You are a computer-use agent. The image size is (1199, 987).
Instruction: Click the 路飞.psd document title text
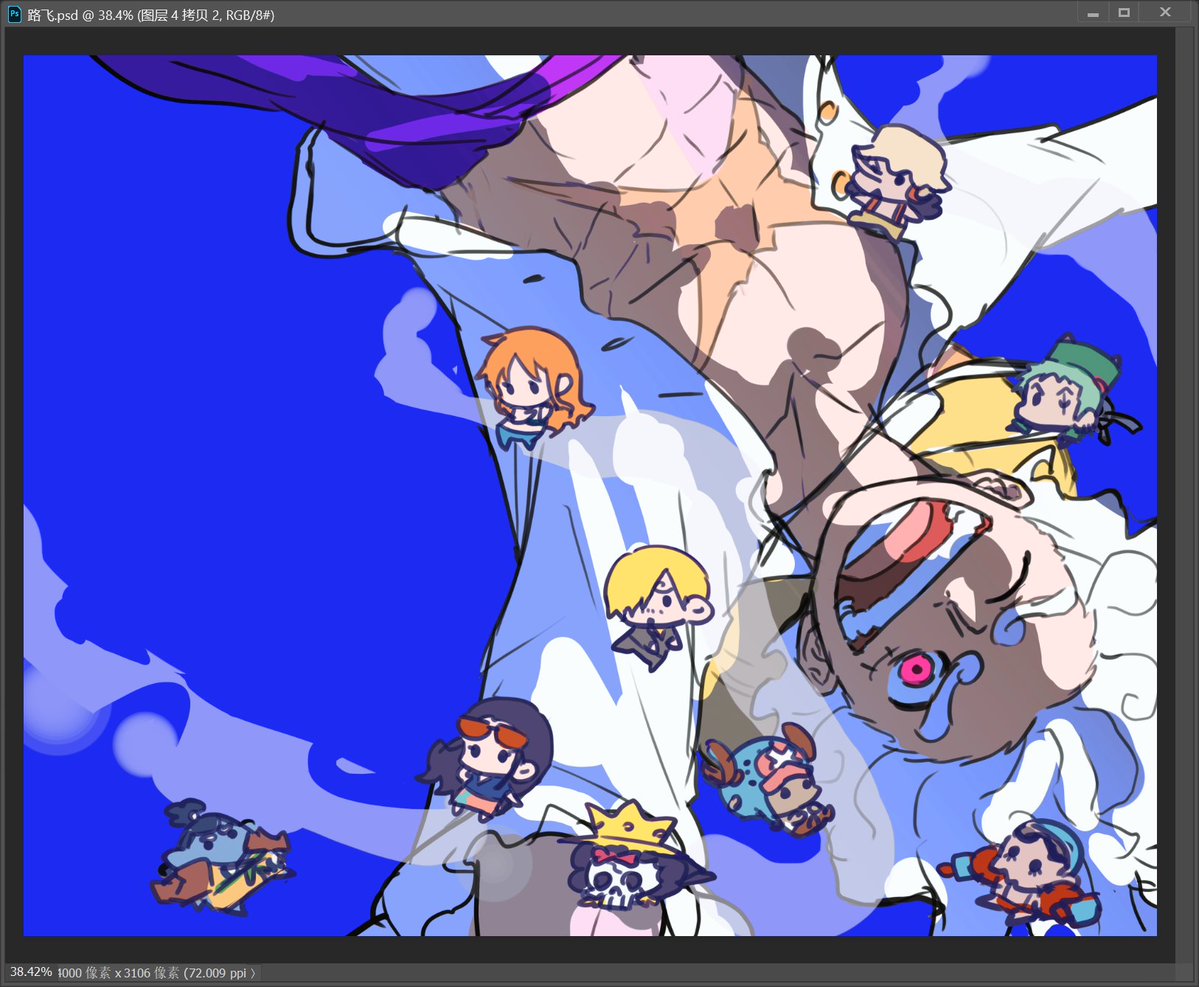[151, 15]
